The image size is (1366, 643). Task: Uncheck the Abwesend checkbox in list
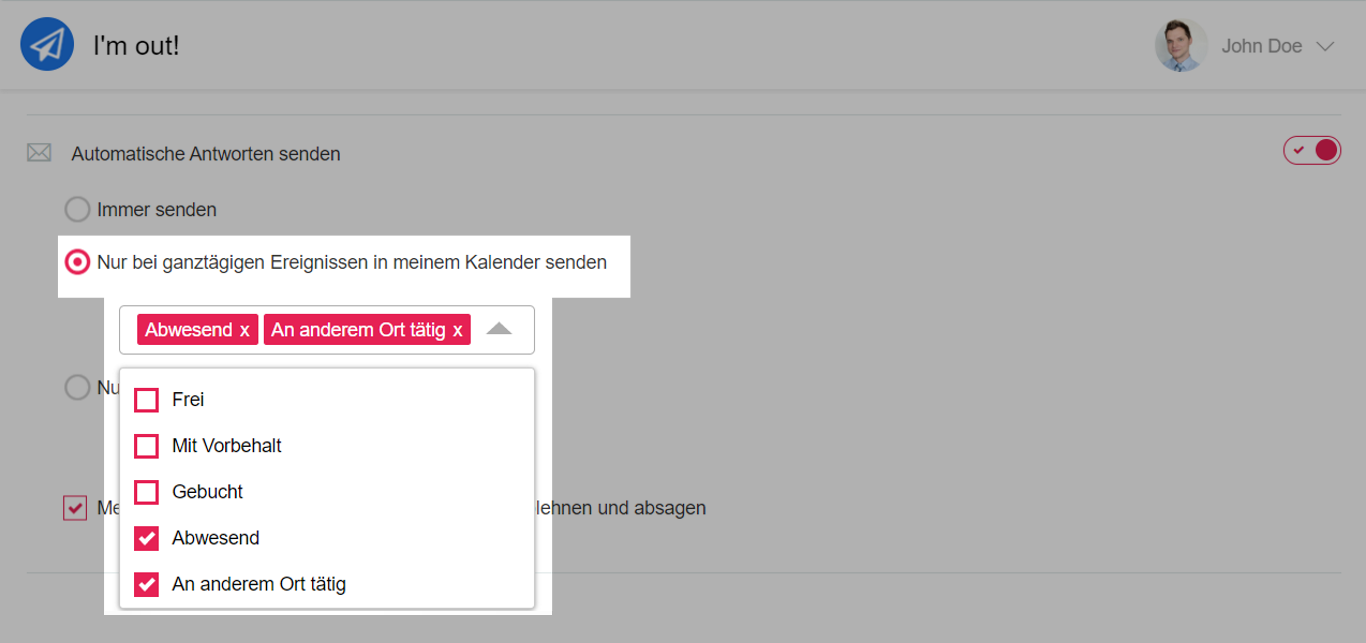147,538
